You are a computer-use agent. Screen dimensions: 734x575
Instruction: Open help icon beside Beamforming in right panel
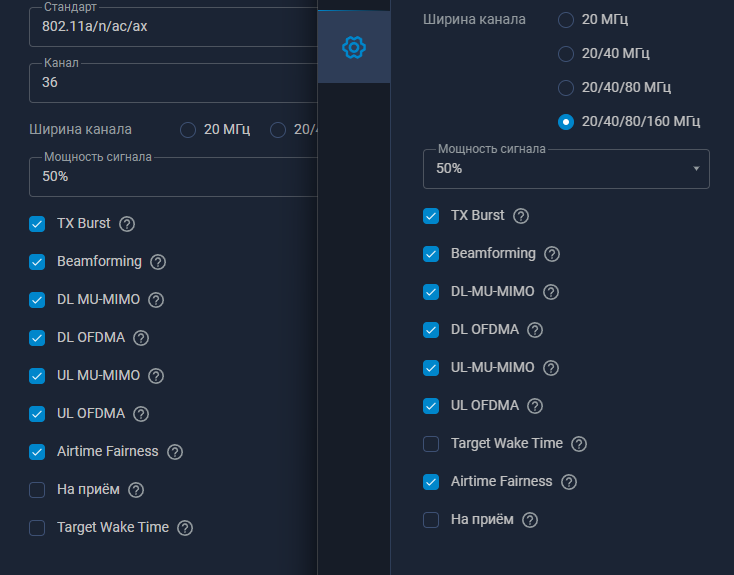552,254
